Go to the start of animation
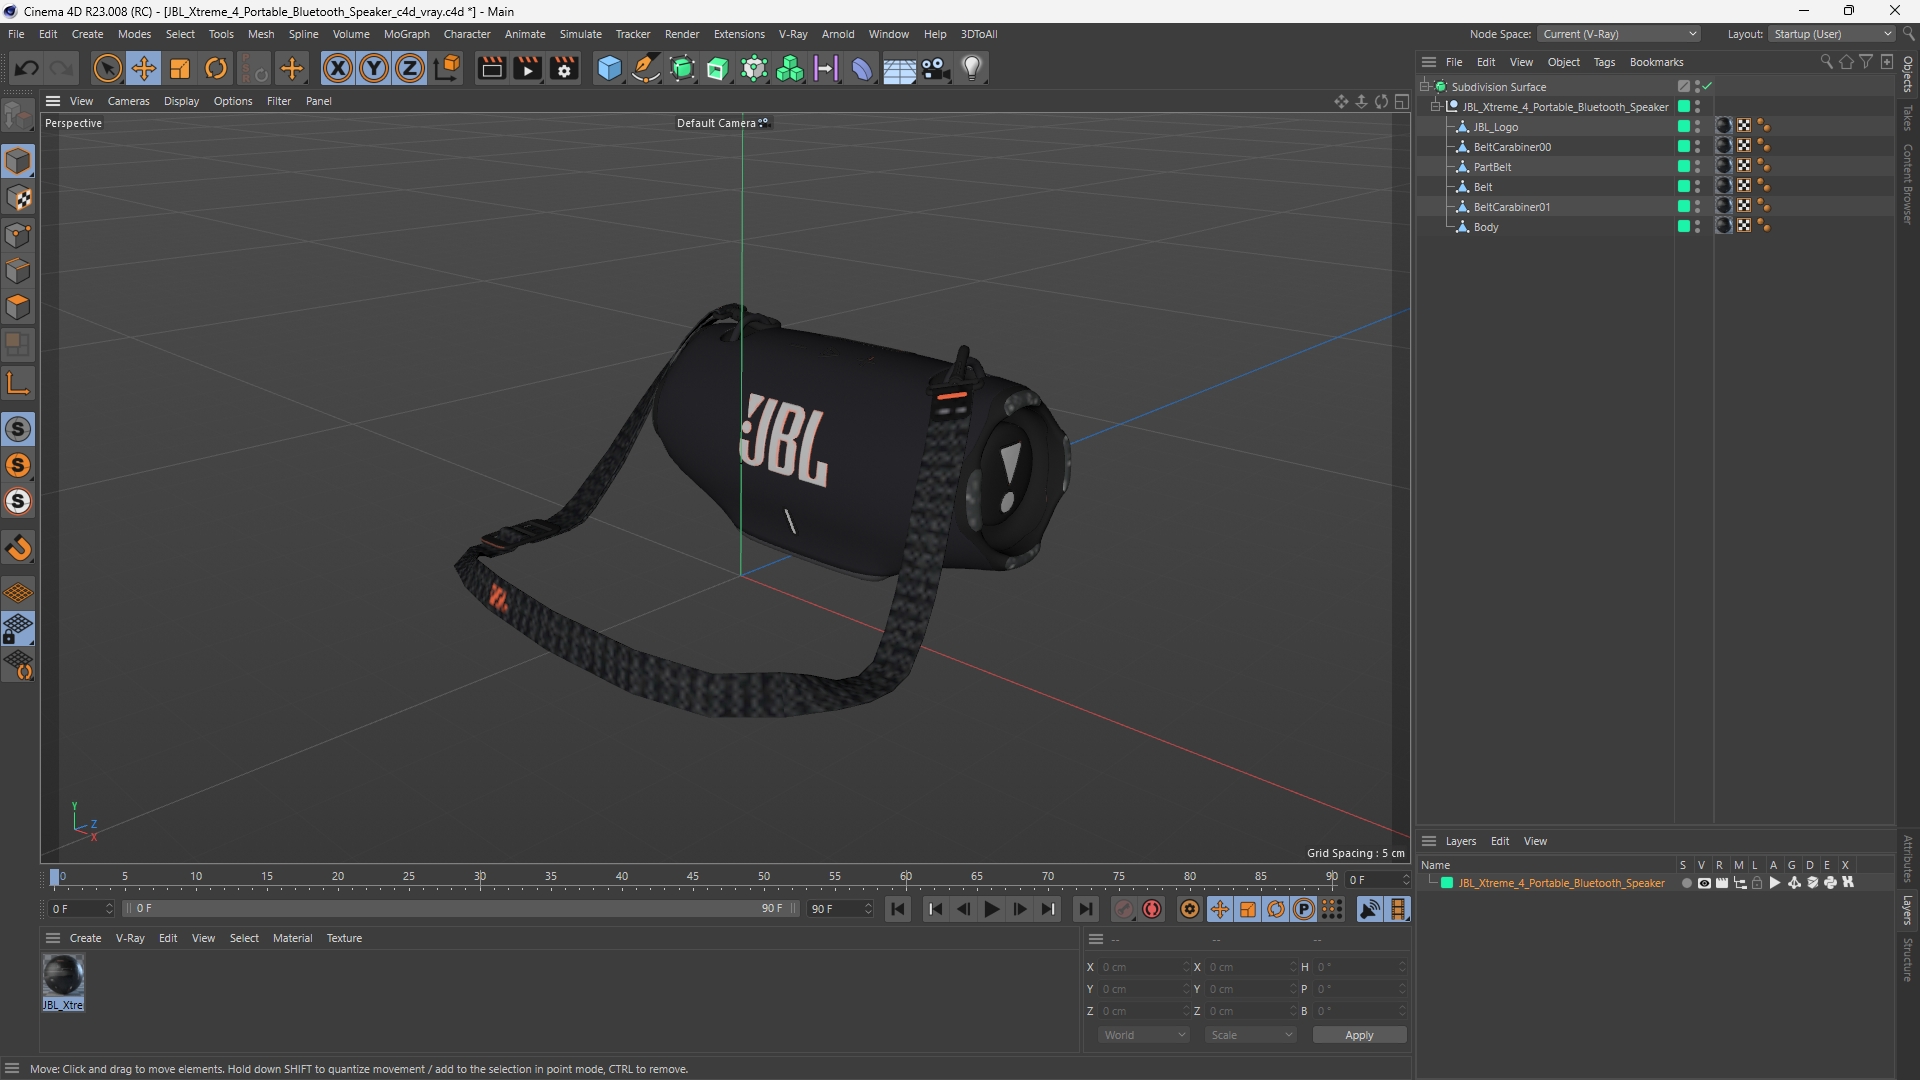This screenshot has height=1080, width=1920. pos(898,909)
